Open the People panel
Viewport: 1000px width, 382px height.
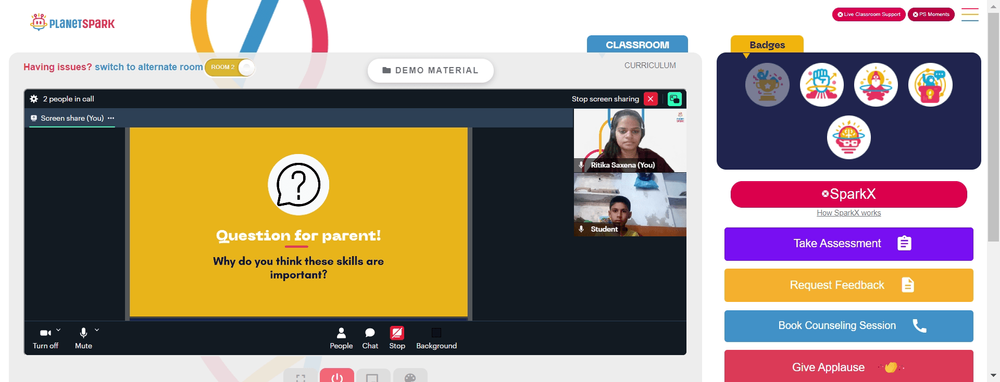tap(341, 338)
